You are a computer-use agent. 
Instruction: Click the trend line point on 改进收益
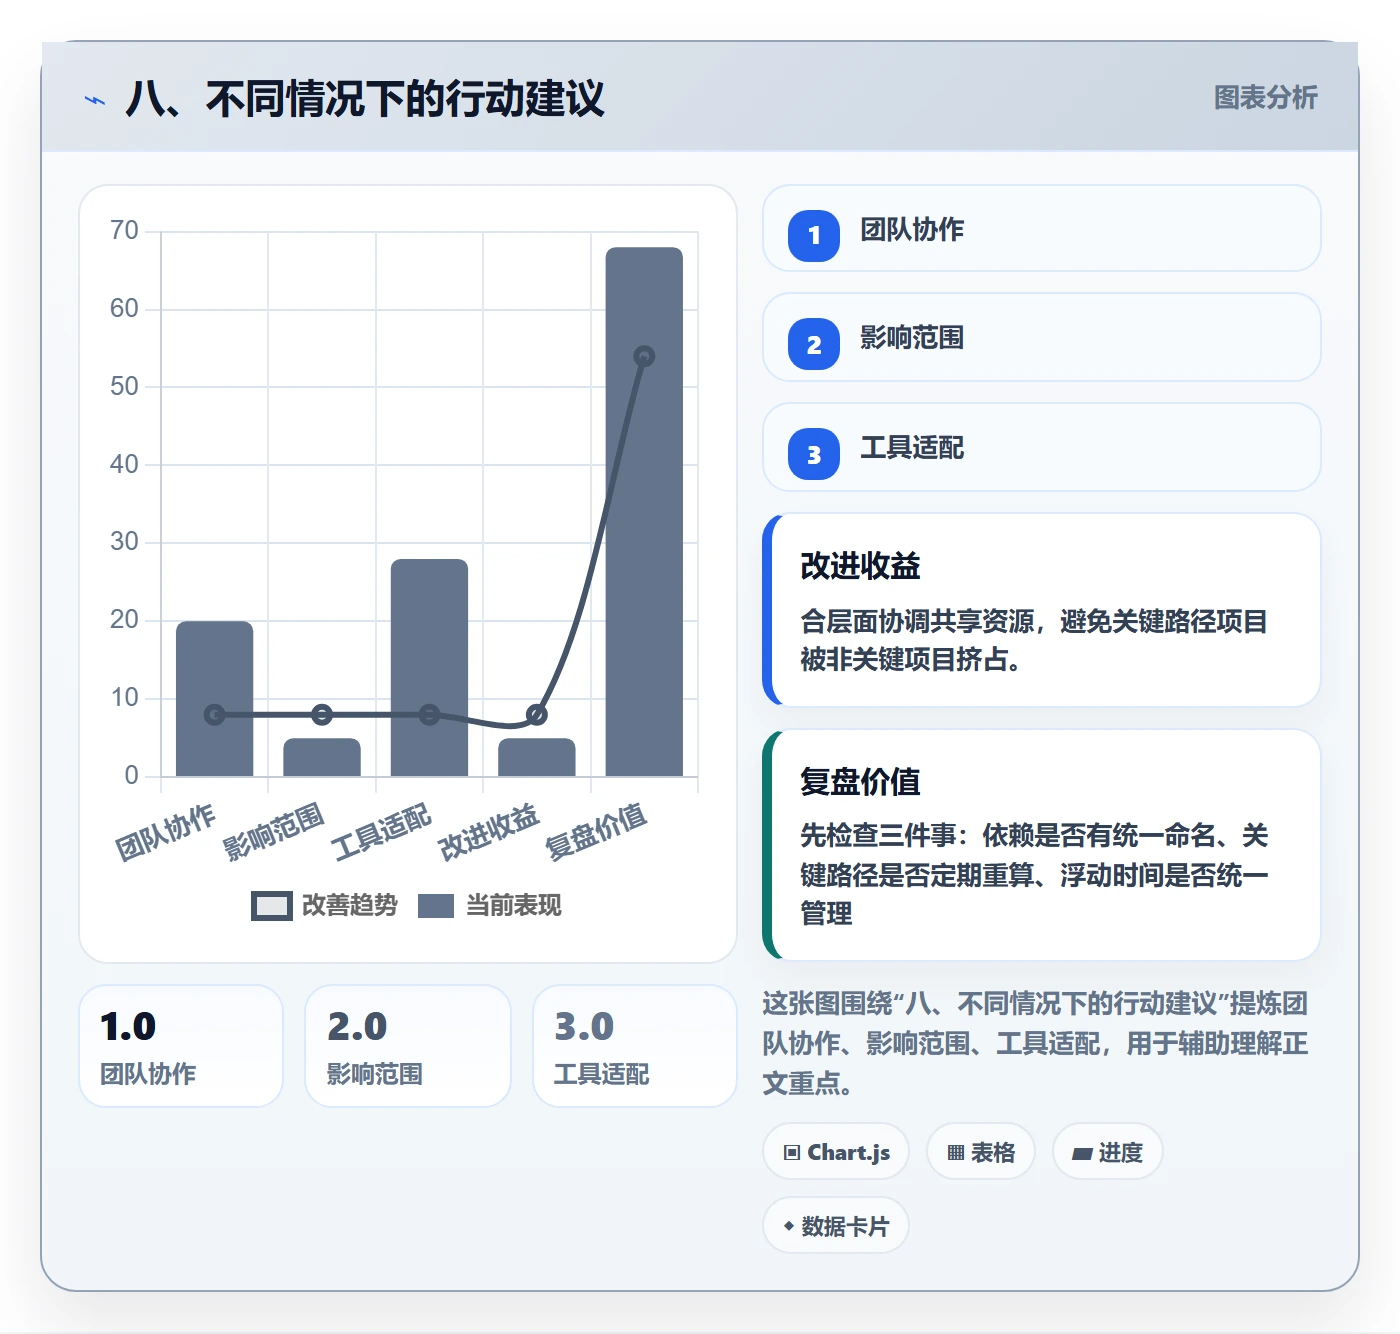pos(537,714)
